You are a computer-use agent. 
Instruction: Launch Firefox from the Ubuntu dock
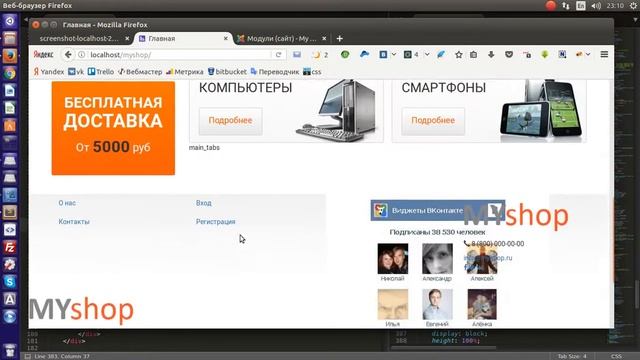pyautogui.click(x=10, y=56)
